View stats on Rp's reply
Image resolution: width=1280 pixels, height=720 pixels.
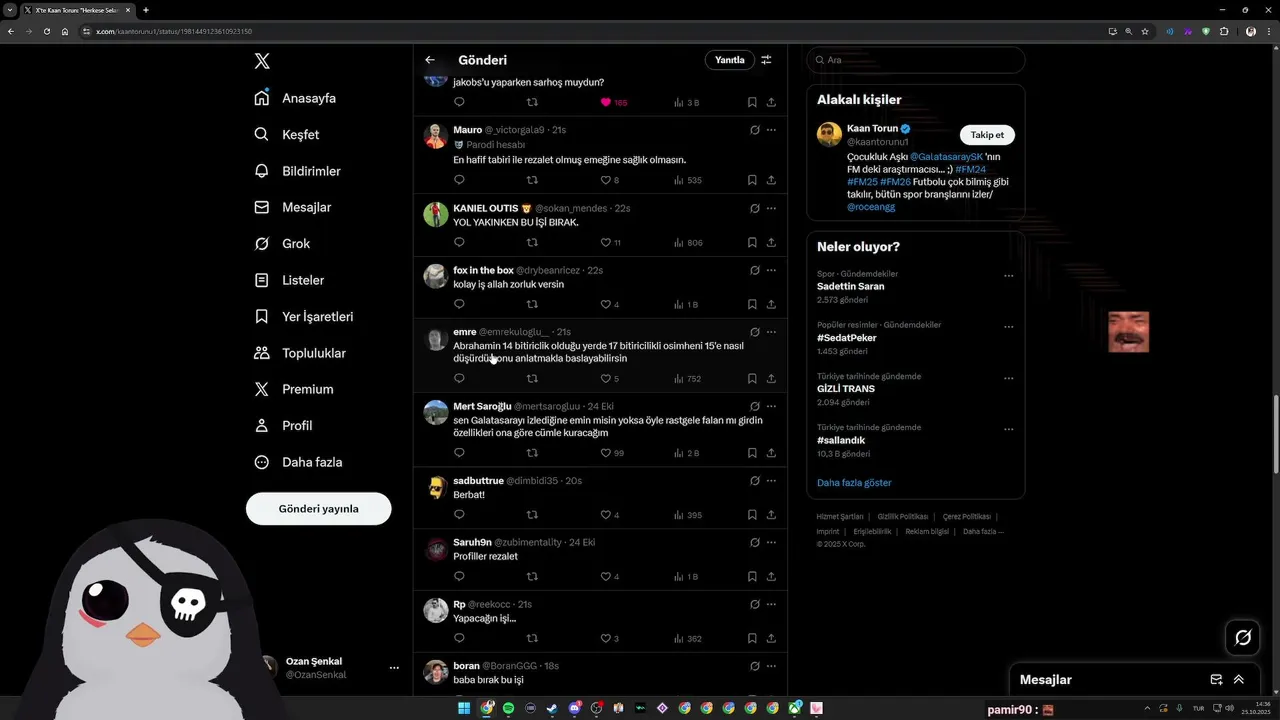pyautogui.click(x=688, y=638)
